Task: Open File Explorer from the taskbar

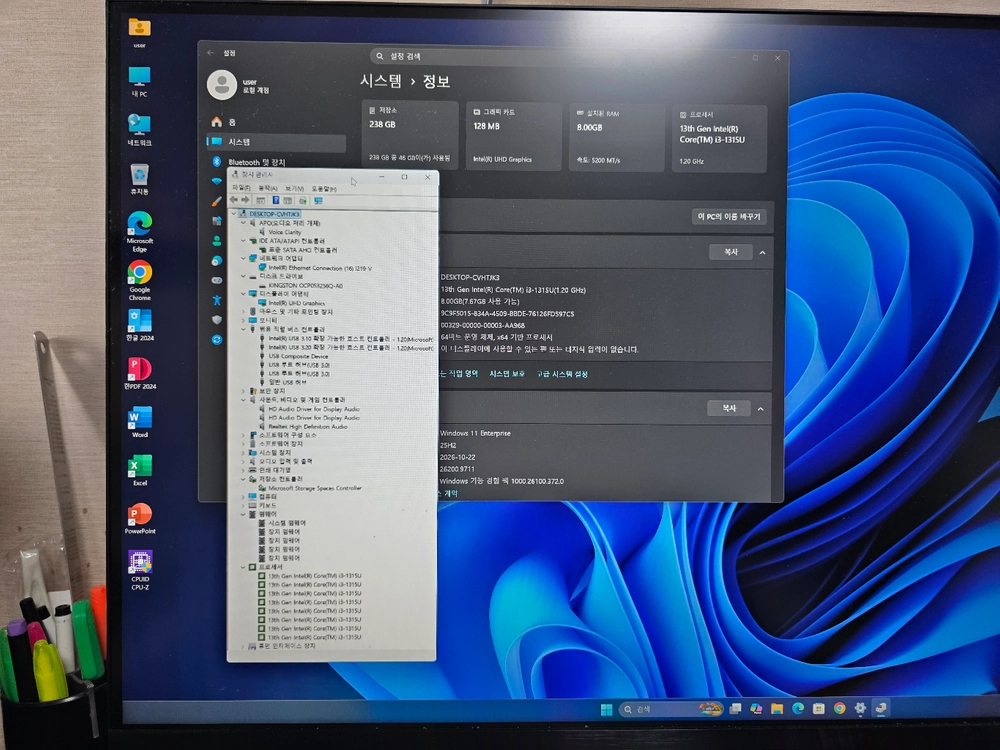Action: pyautogui.click(x=777, y=709)
